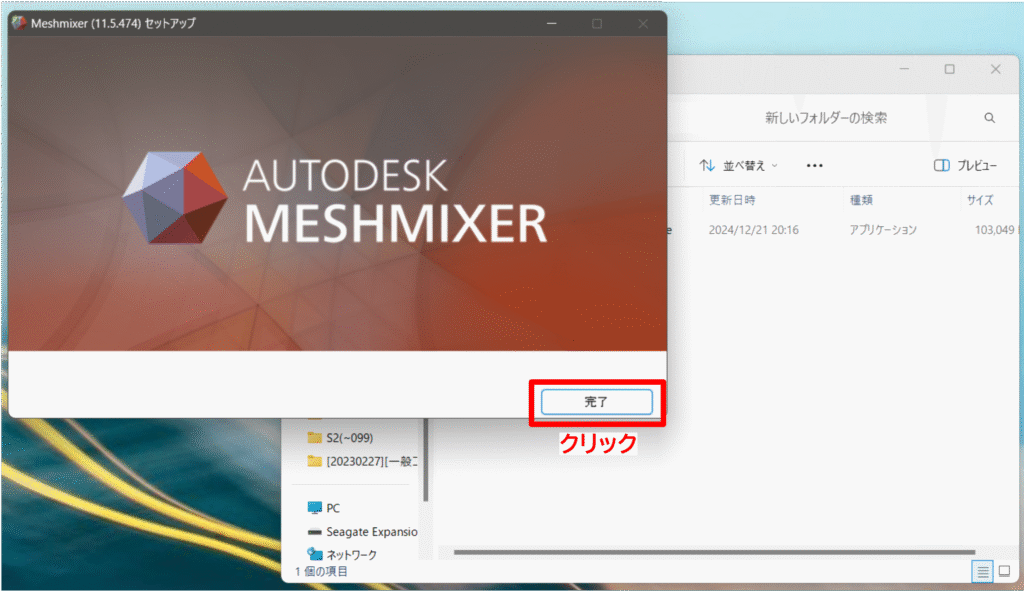Sort by the サイズ column header
This screenshot has height=593, width=1024.
tap(980, 200)
